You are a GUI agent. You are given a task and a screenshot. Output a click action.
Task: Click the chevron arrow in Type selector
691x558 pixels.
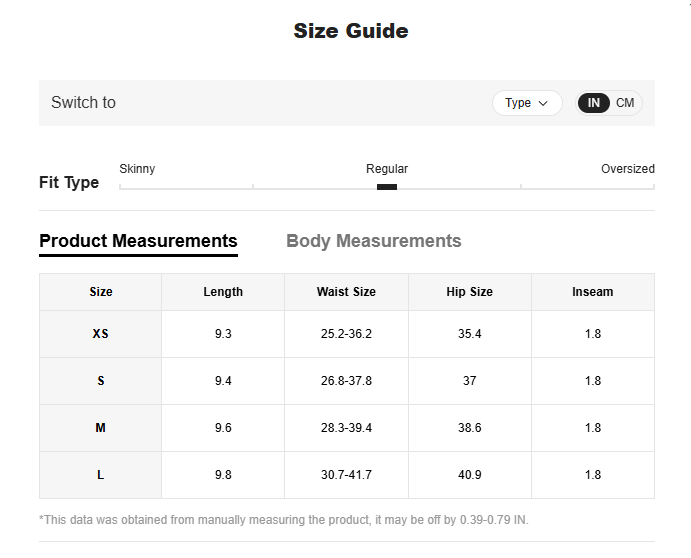pos(543,103)
